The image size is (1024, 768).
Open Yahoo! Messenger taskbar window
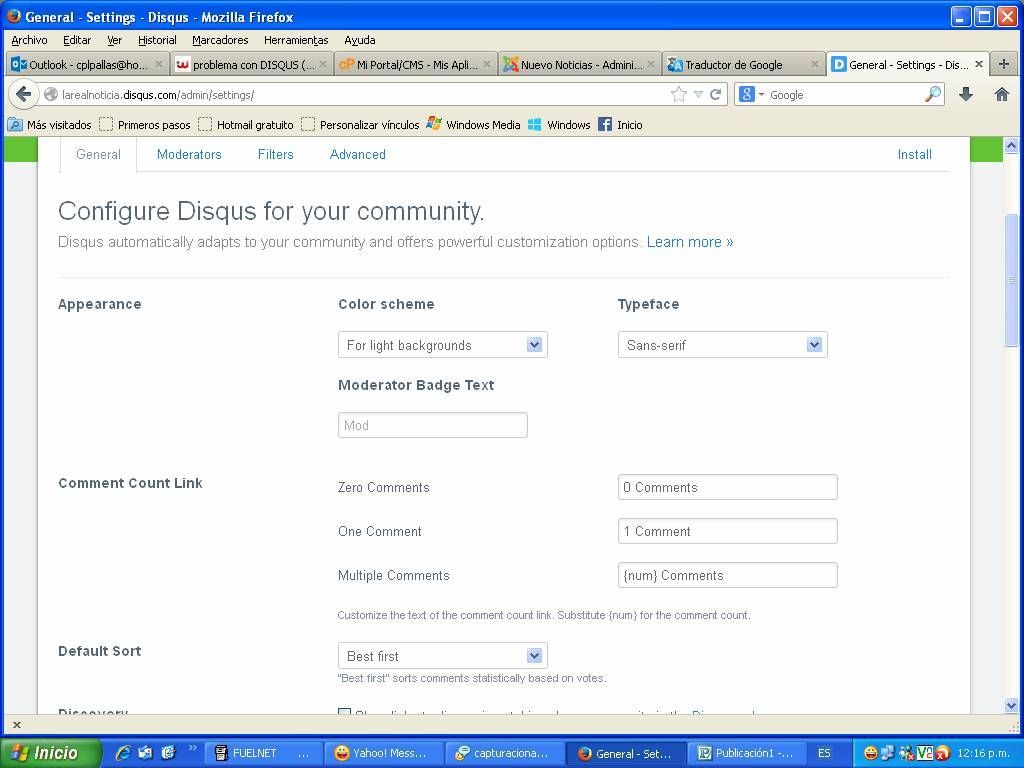[383, 753]
